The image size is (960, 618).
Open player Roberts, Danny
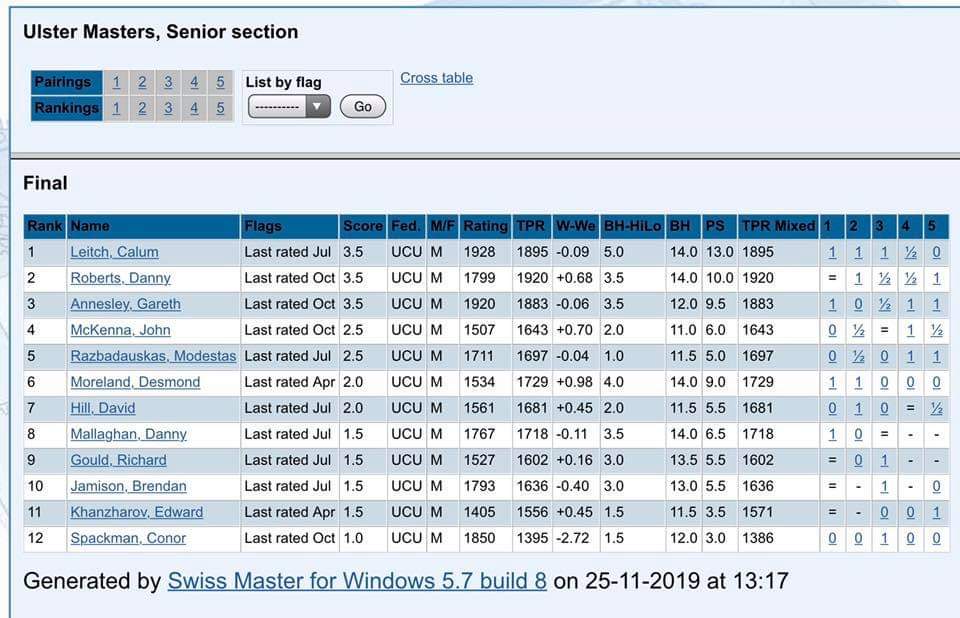[x=120, y=278]
